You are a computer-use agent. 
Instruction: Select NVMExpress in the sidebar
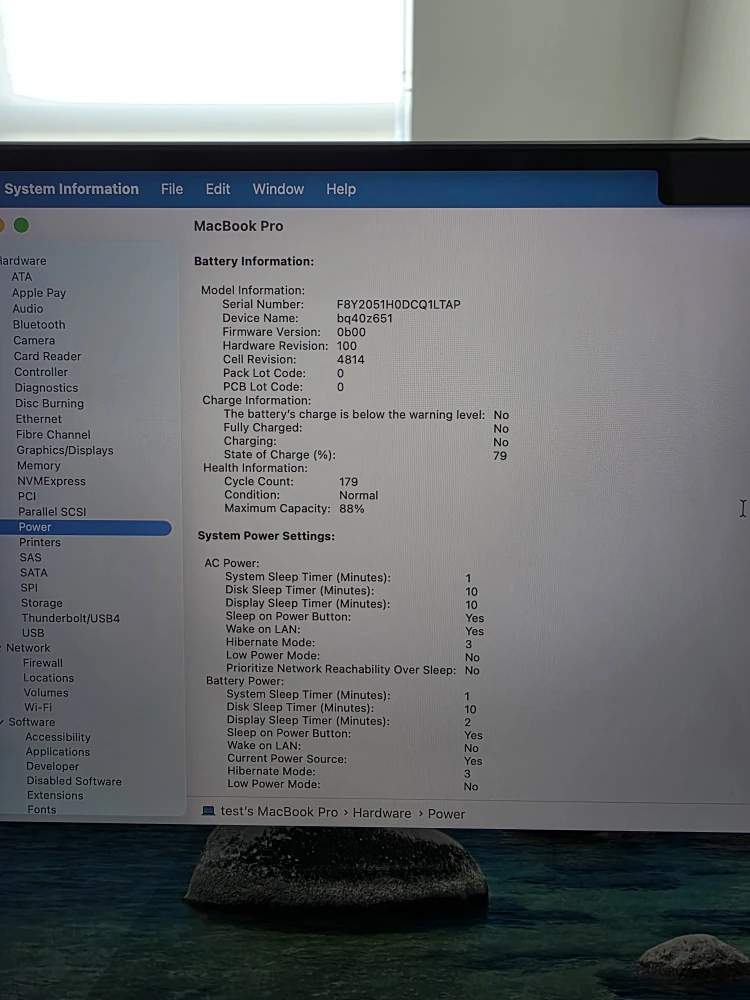[52, 482]
